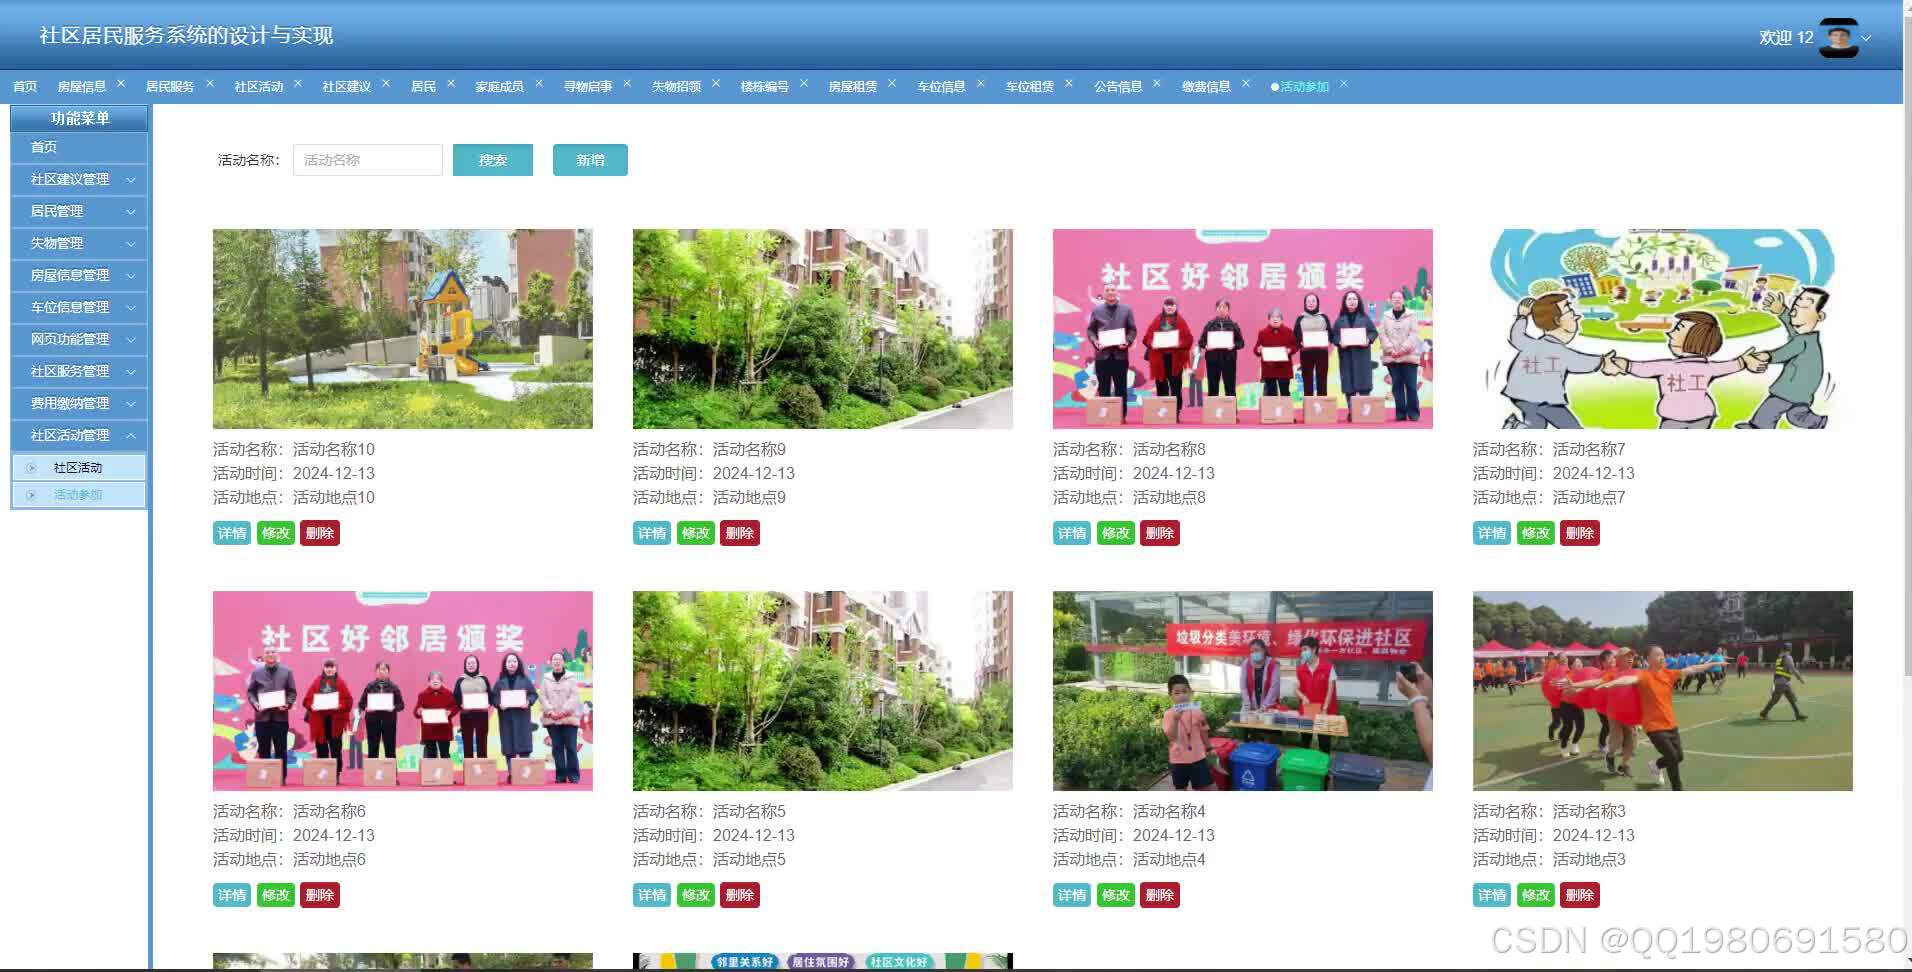Switch to the 居民服务 tab

[x=170, y=86]
